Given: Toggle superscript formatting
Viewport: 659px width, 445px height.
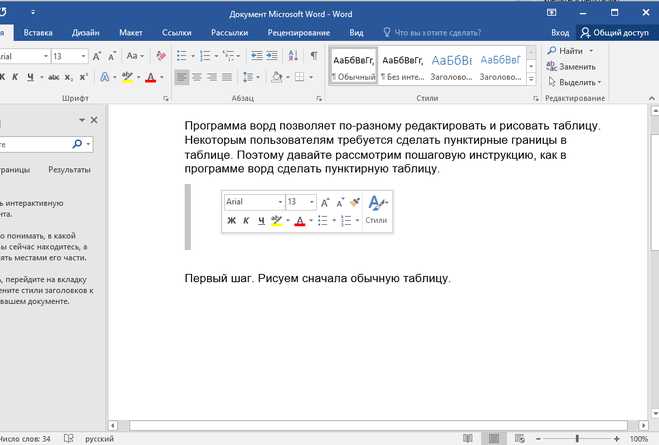Looking at the screenshot, I should (83, 77).
